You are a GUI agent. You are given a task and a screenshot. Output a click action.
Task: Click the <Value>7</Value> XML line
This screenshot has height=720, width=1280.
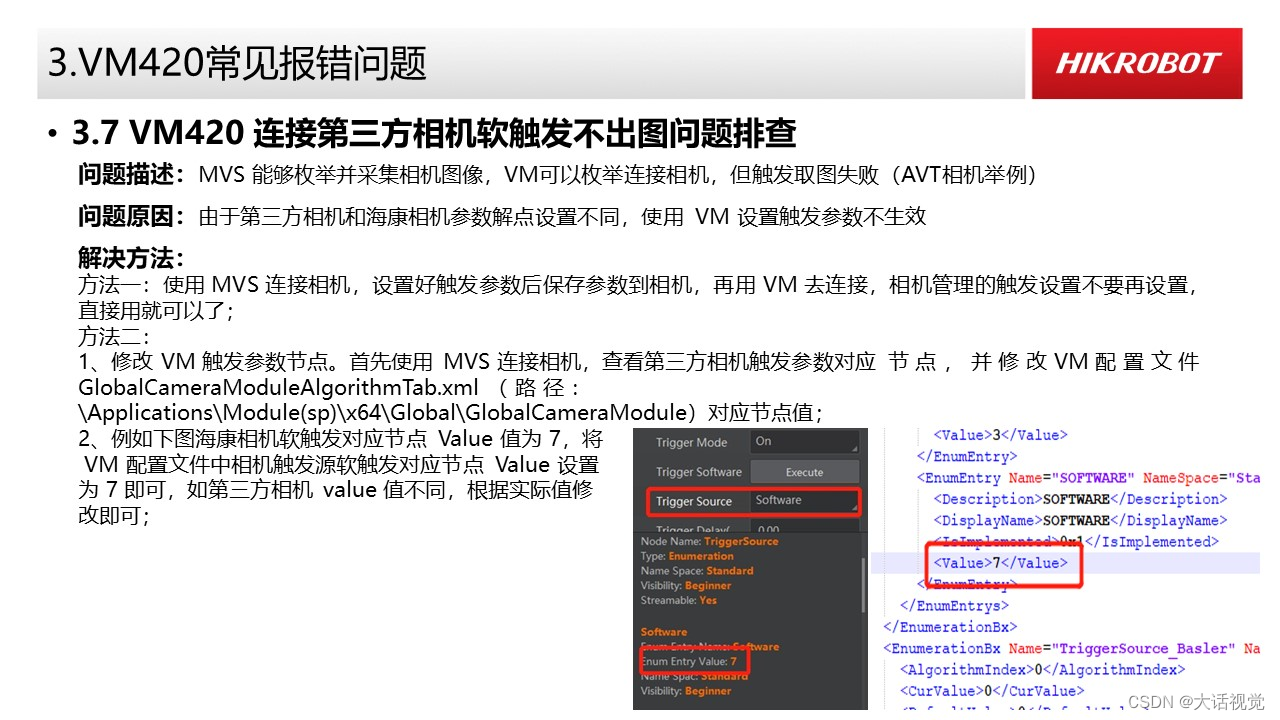point(1000,563)
